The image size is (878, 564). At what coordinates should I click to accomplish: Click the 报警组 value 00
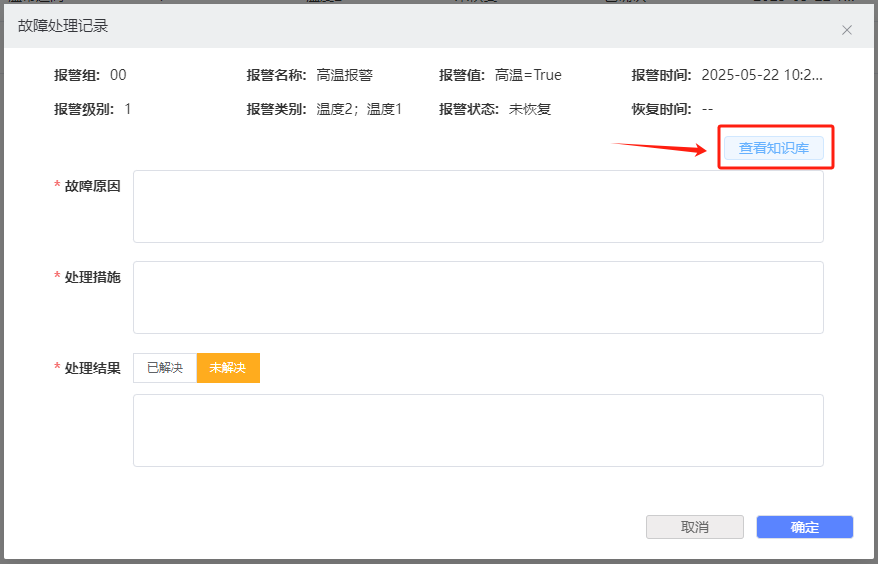point(118,75)
